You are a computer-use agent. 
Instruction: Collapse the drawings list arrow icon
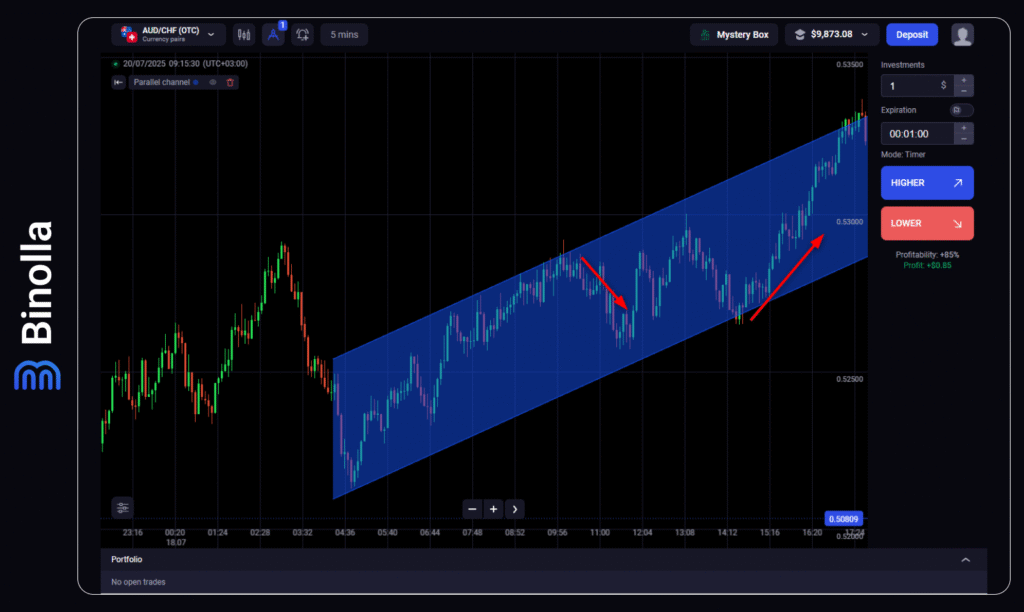119,82
